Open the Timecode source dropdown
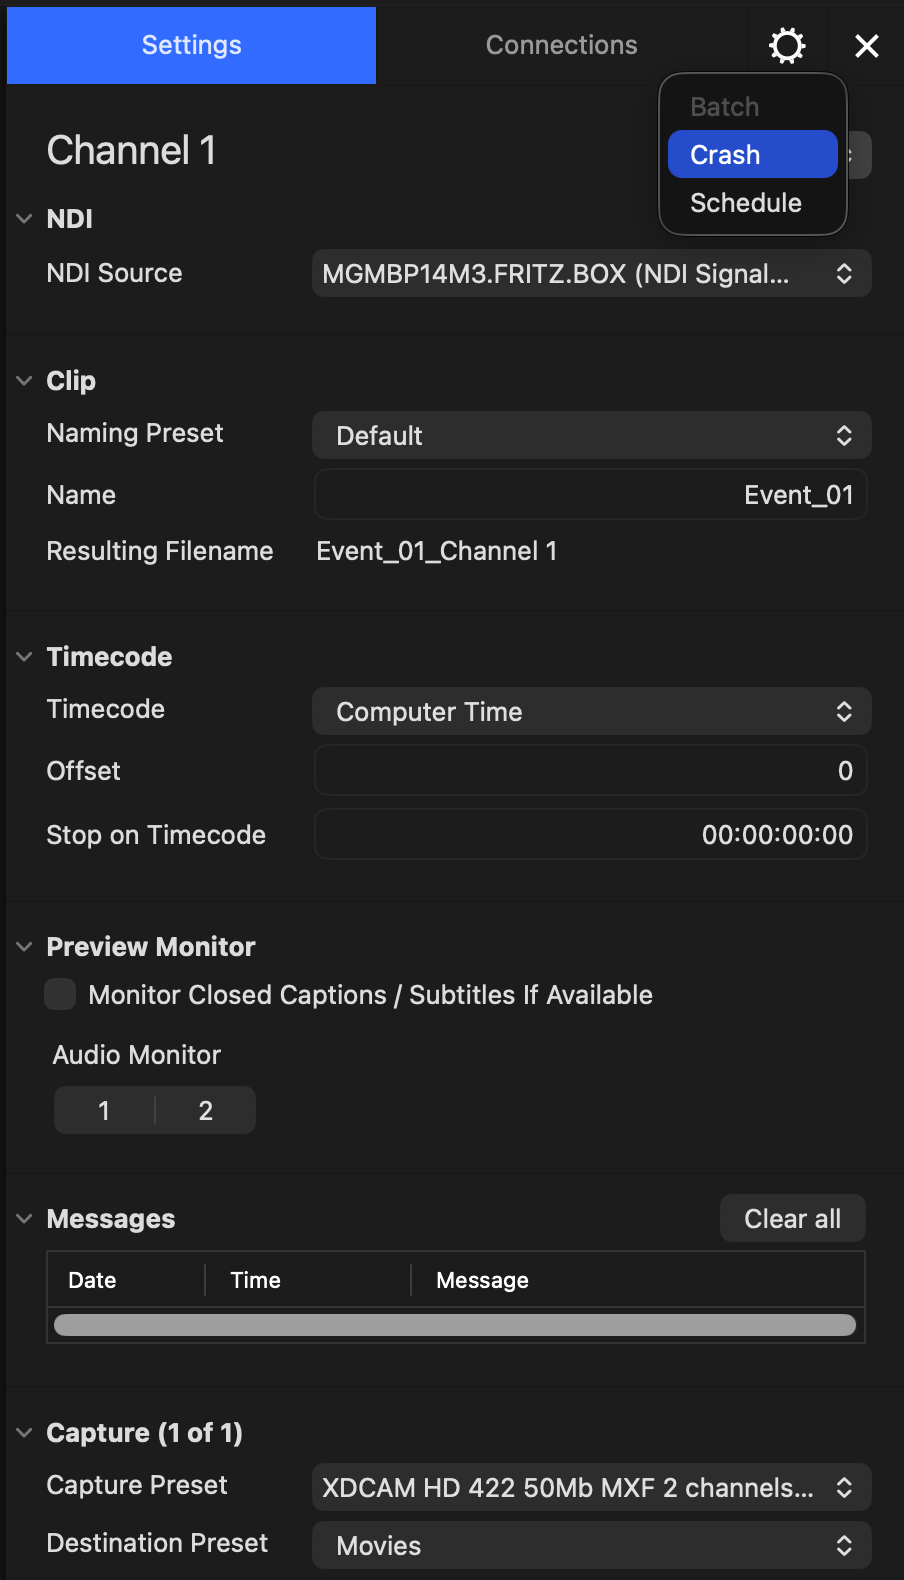Viewport: 904px width, 1580px height. 592,712
